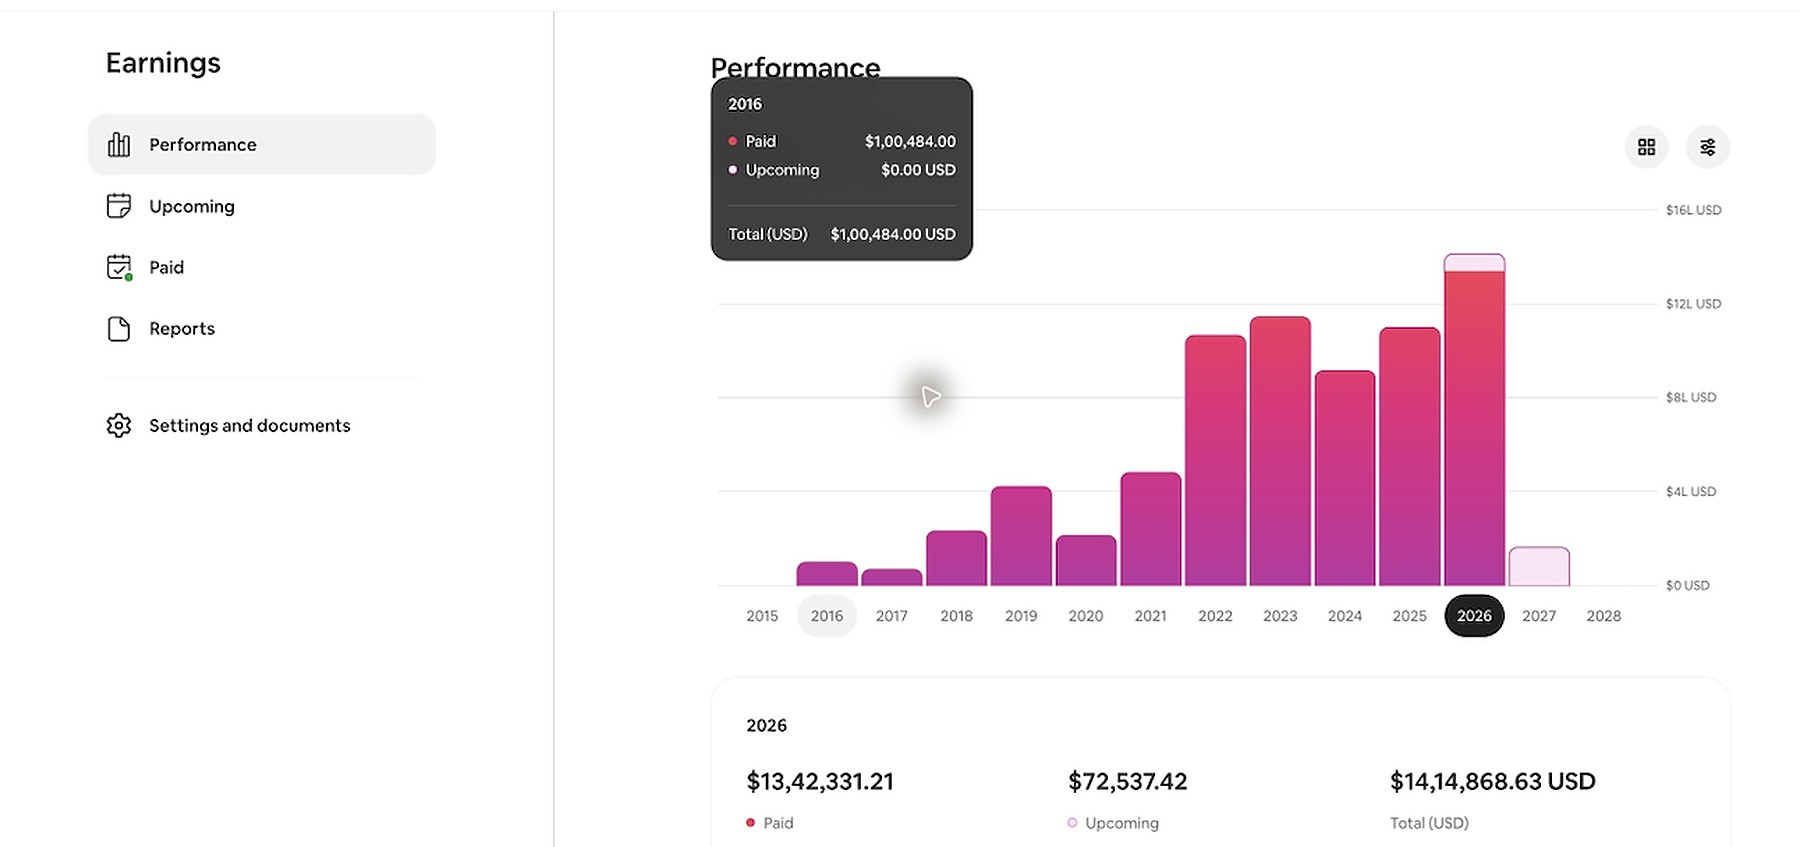Click the Reports document icon

click(x=119, y=328)
